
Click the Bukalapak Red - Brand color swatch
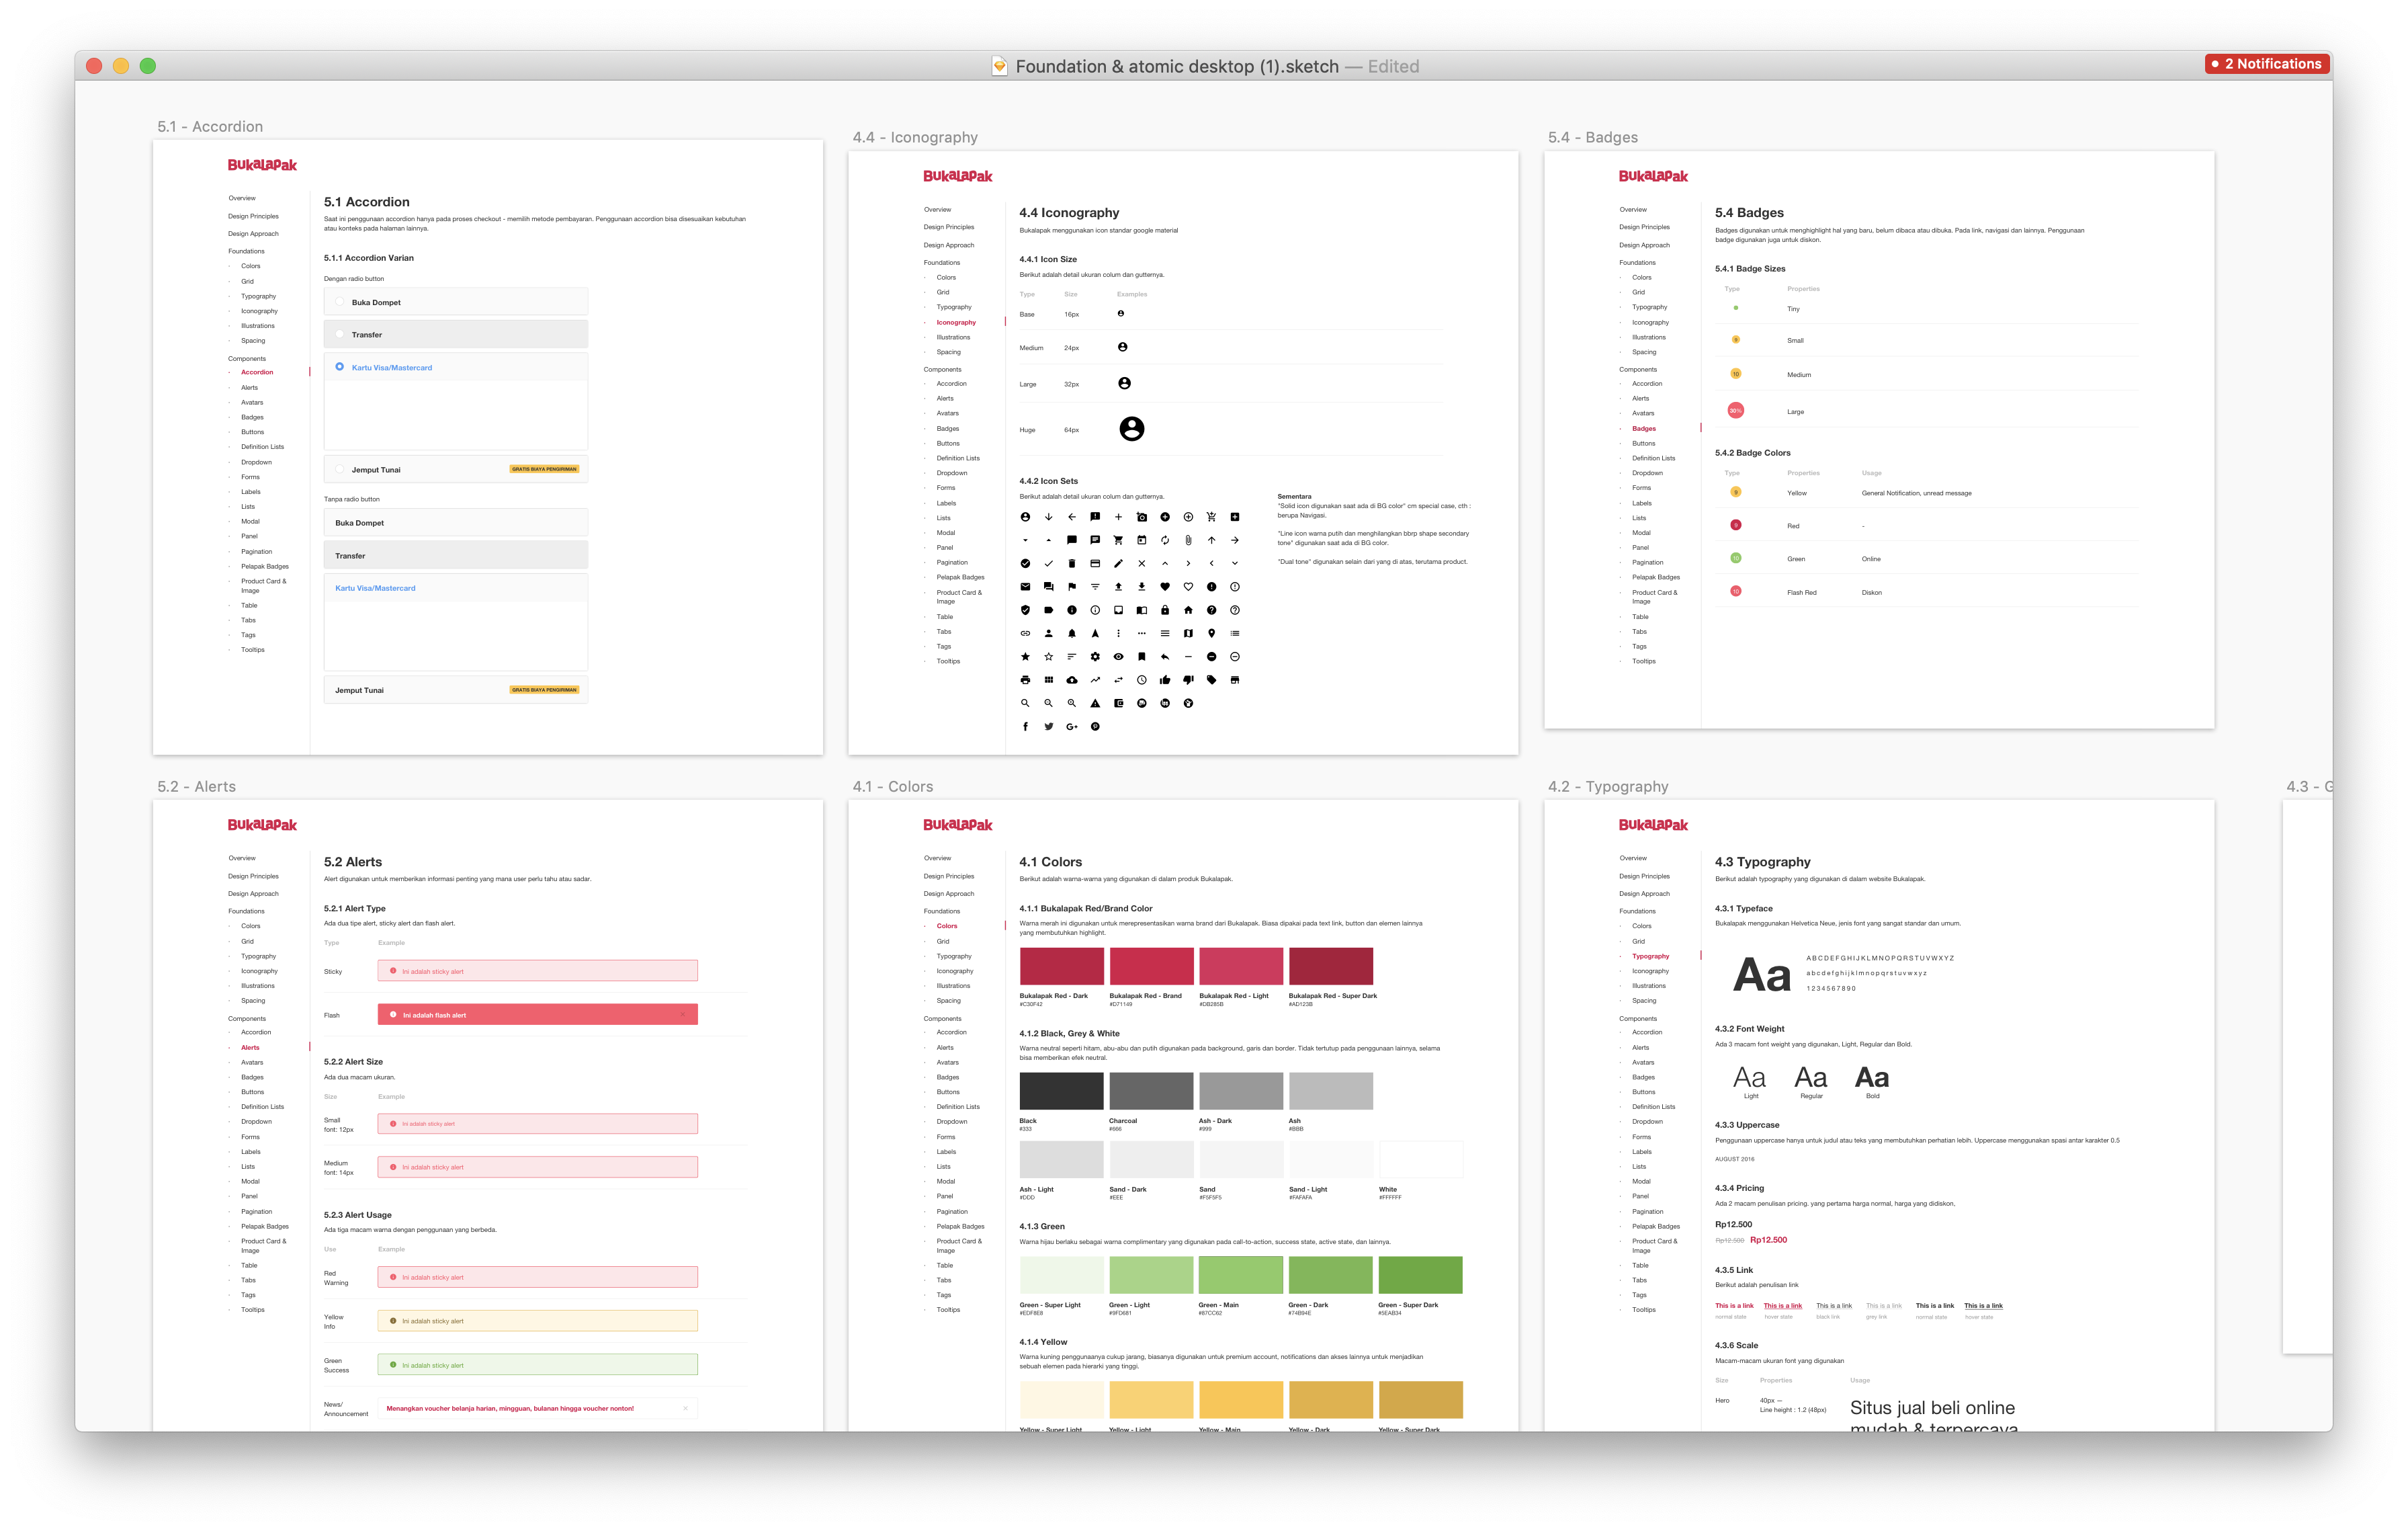coord(1151,966)
